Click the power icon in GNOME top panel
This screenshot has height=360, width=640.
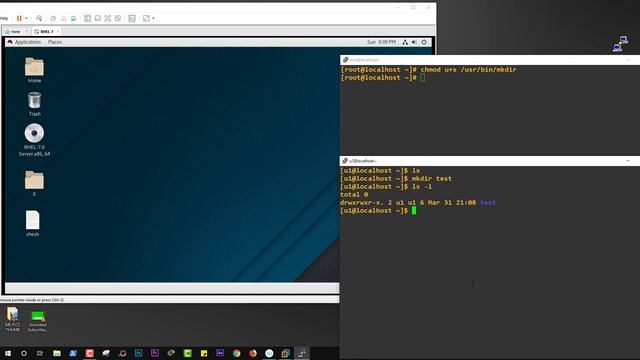(x=424, y=42)
